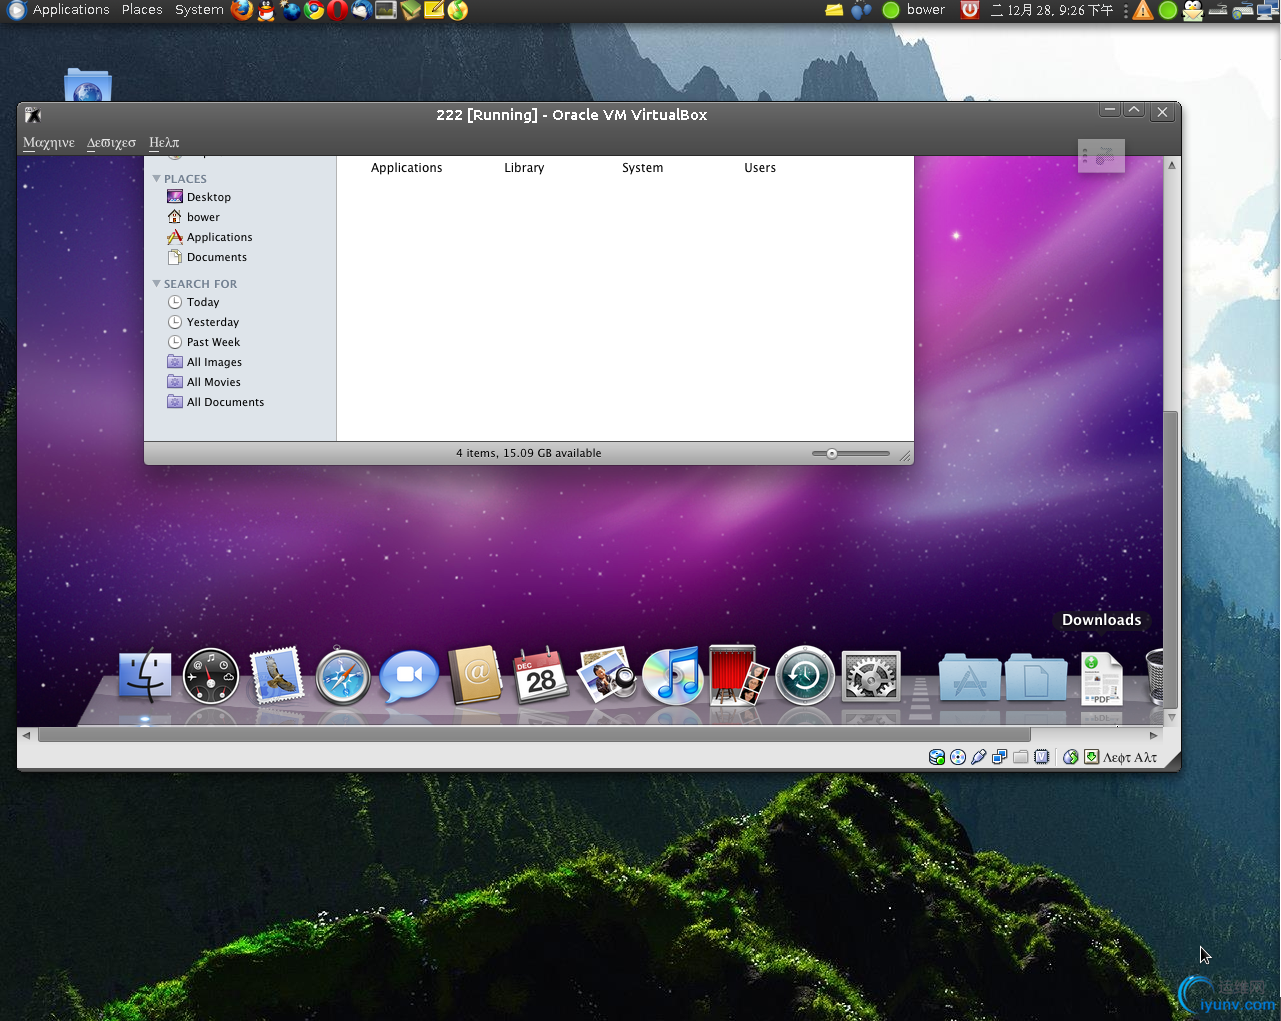Open the GNOME Applications menu
1281x1021 pixels.
click(x=71, y=10)
